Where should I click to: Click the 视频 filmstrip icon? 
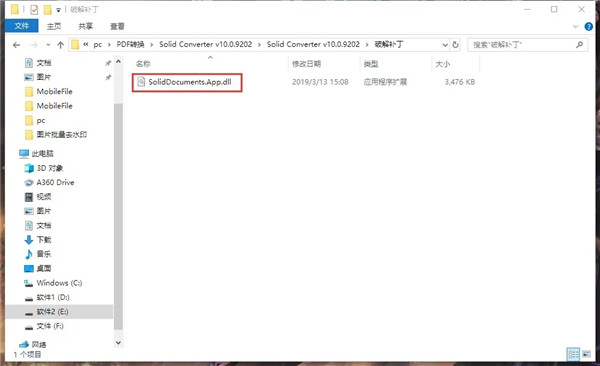[x=29, y=197]
